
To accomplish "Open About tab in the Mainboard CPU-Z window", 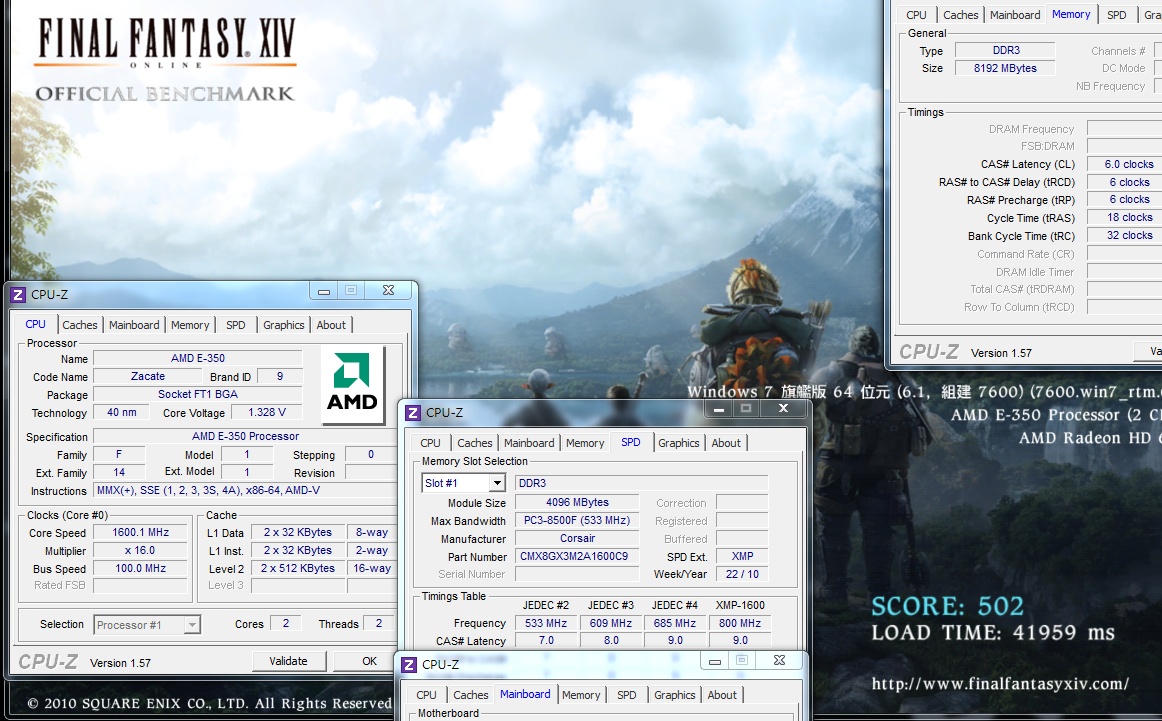I will pos(723,694).
